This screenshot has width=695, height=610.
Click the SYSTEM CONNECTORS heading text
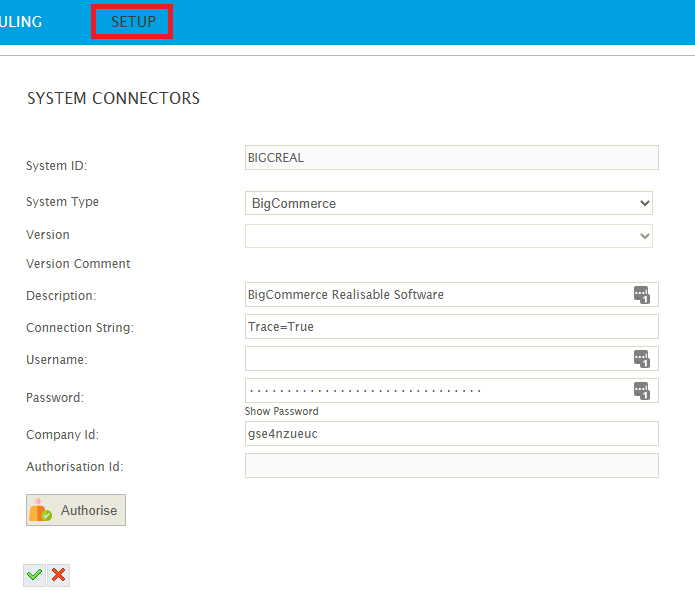click(113, 98)
